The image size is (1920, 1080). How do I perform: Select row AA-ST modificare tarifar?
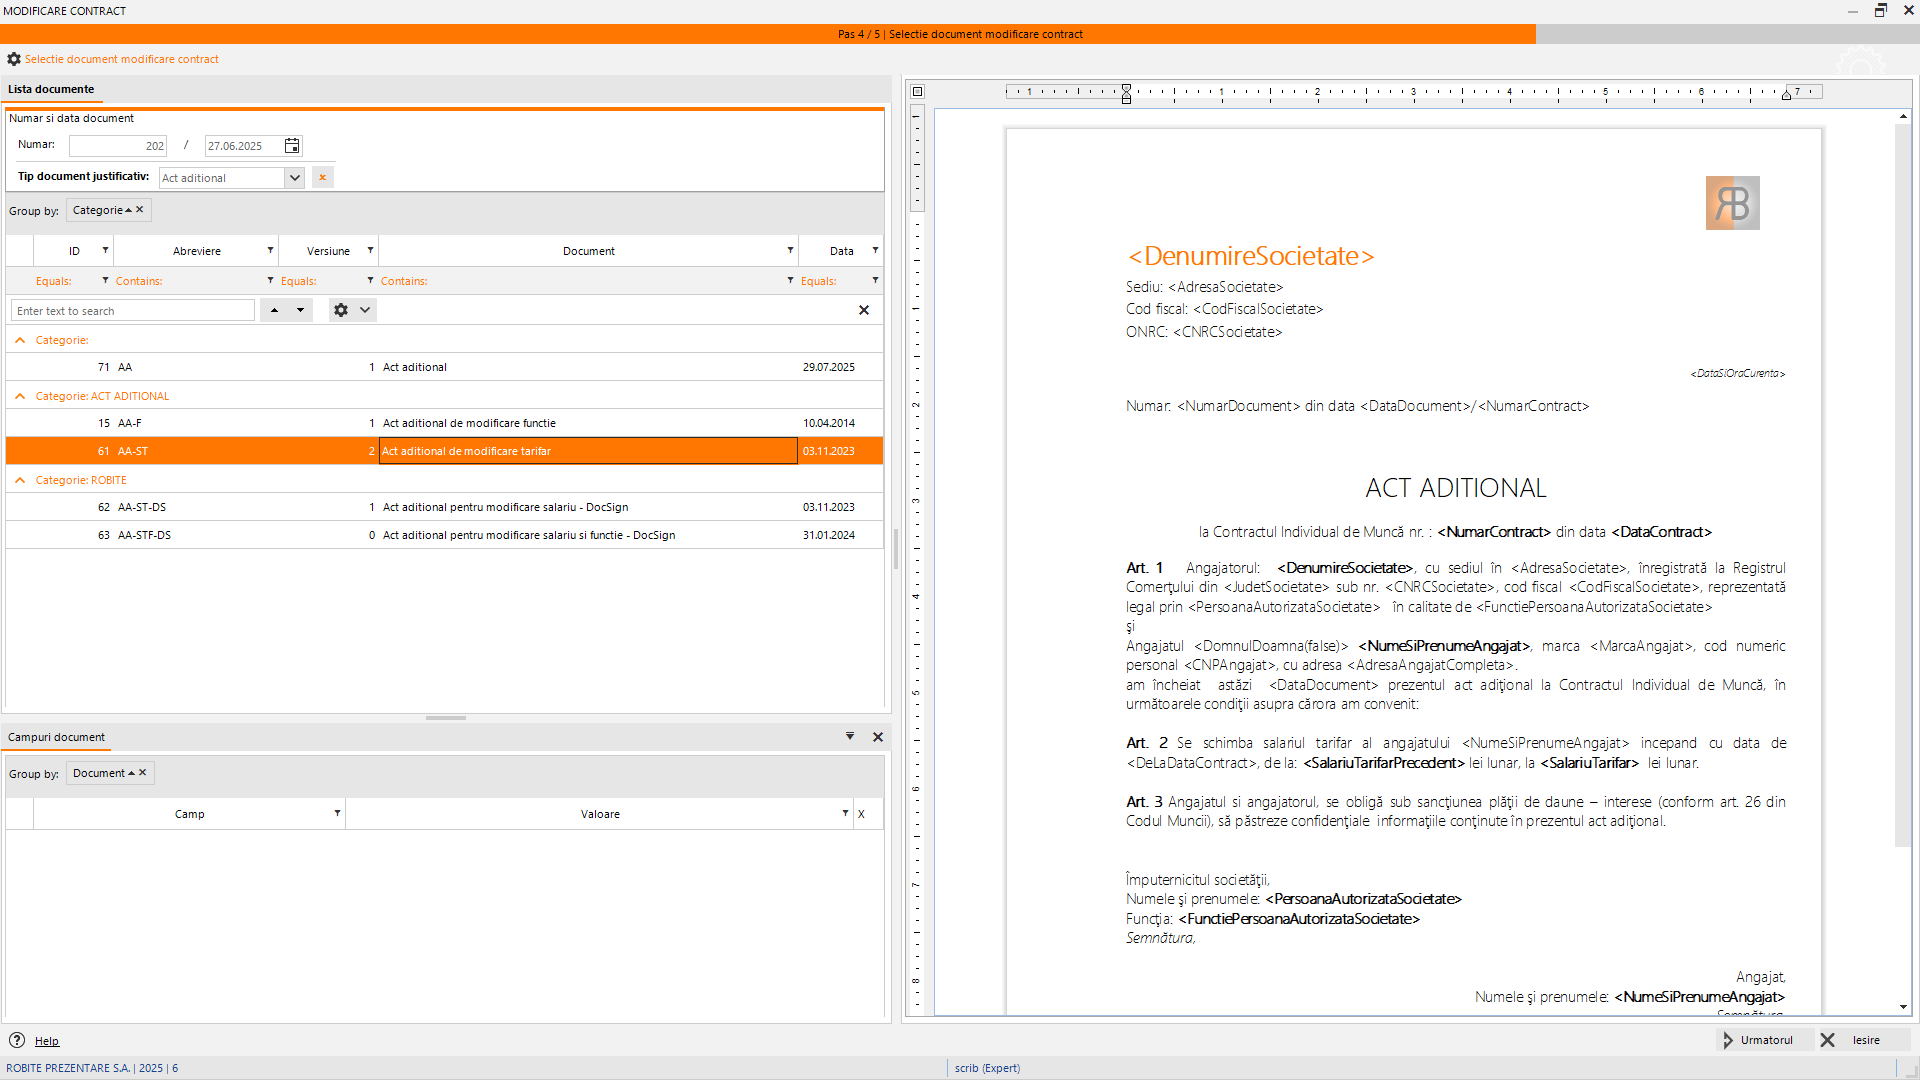(x=444, y=451)
